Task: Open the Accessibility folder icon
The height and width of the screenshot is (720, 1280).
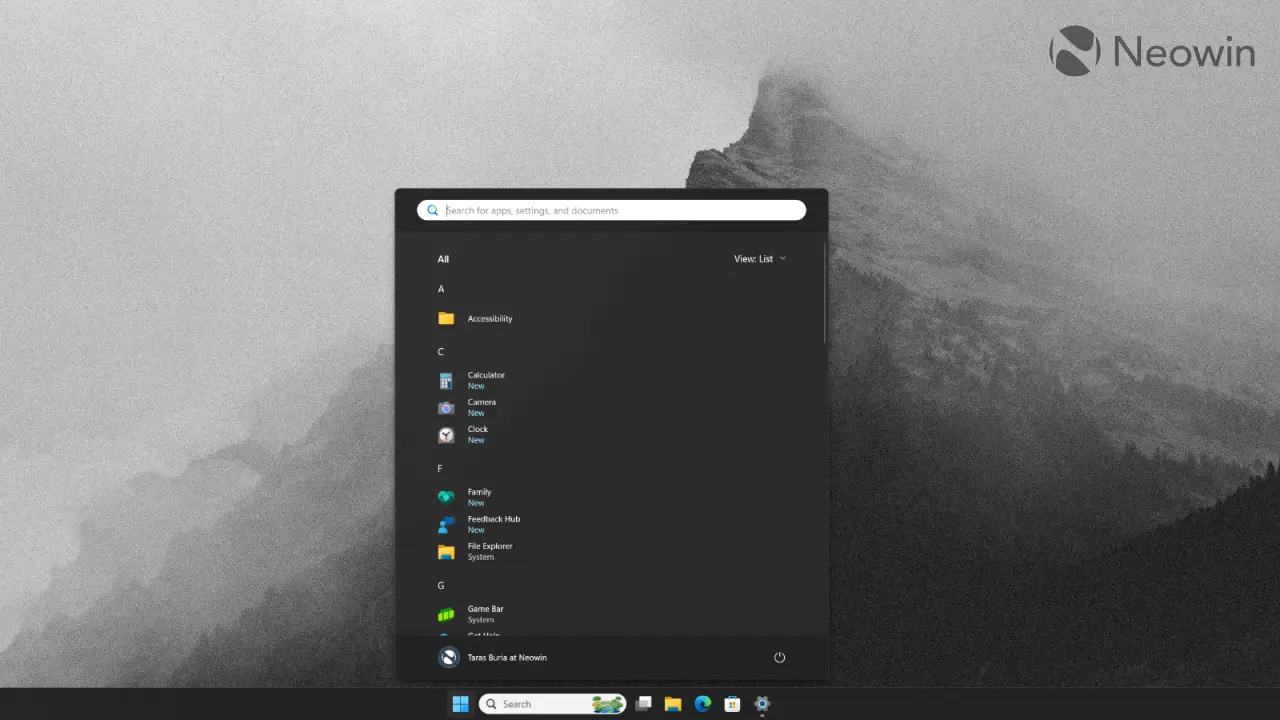Action: [446, 319]
